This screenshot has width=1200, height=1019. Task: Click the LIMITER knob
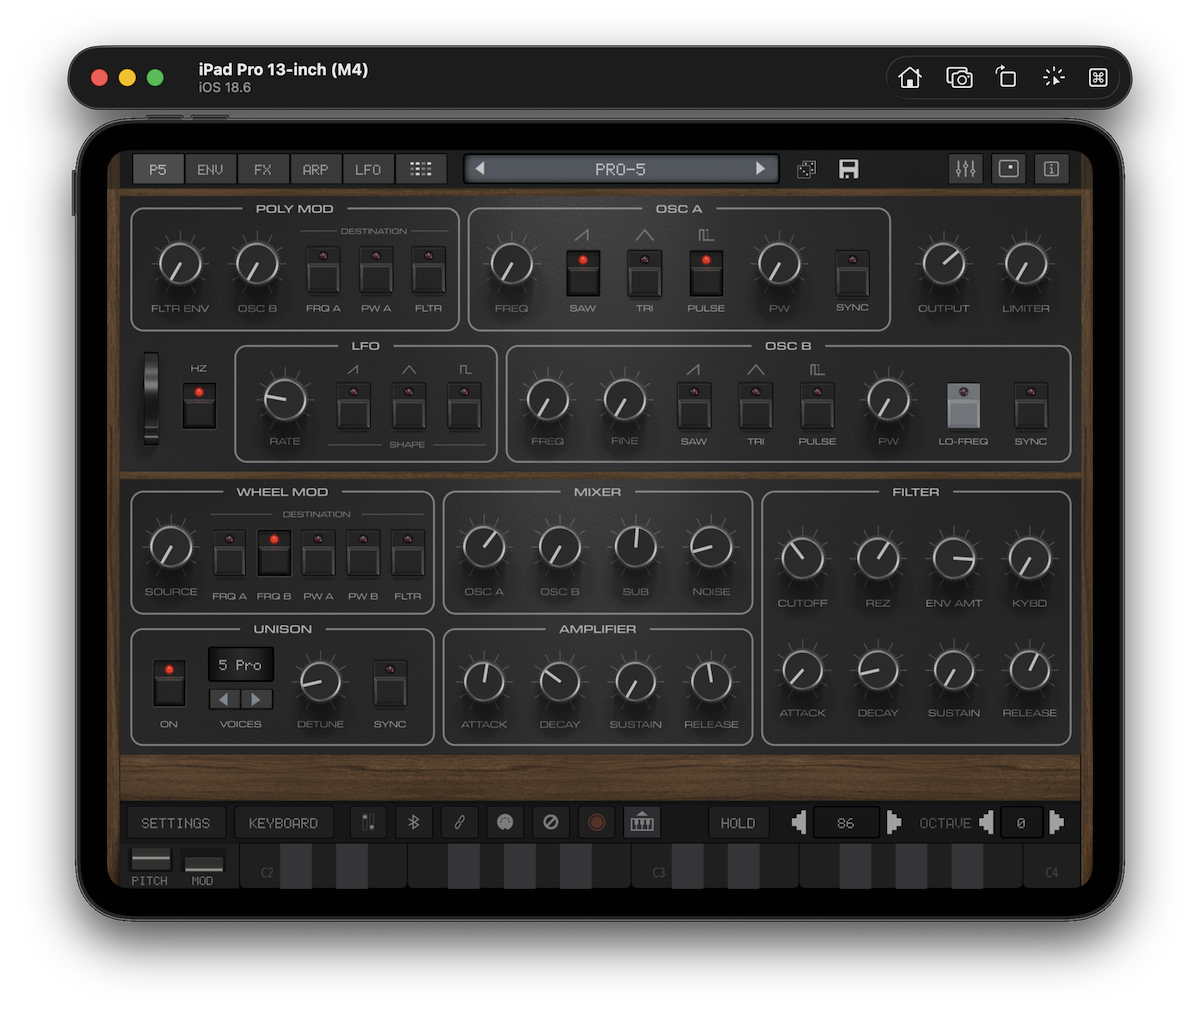pyautogui.click(x=1026, y=264)
